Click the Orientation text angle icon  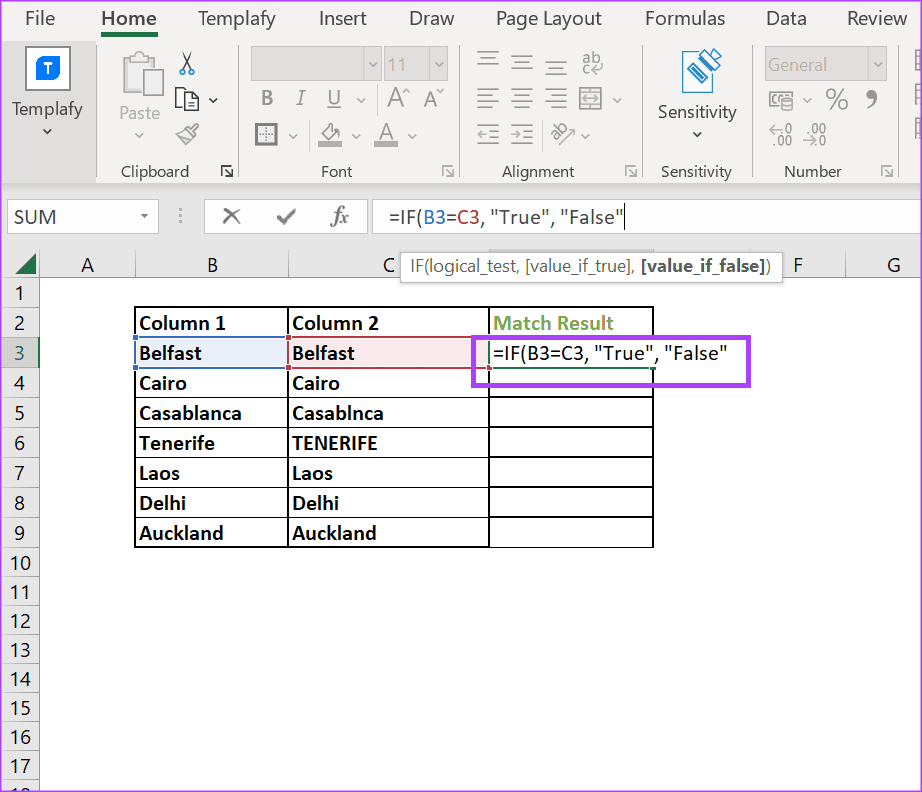[562, 135]
